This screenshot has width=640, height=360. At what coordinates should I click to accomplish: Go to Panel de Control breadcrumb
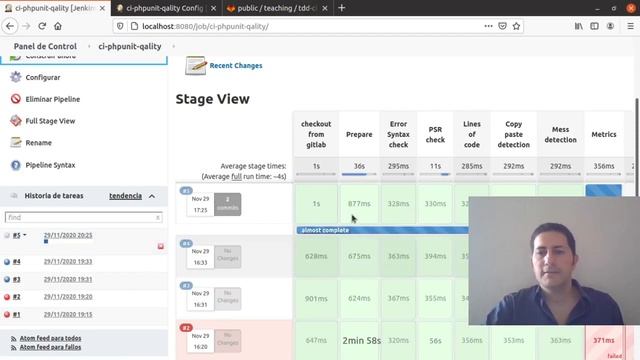coord(45,47)
